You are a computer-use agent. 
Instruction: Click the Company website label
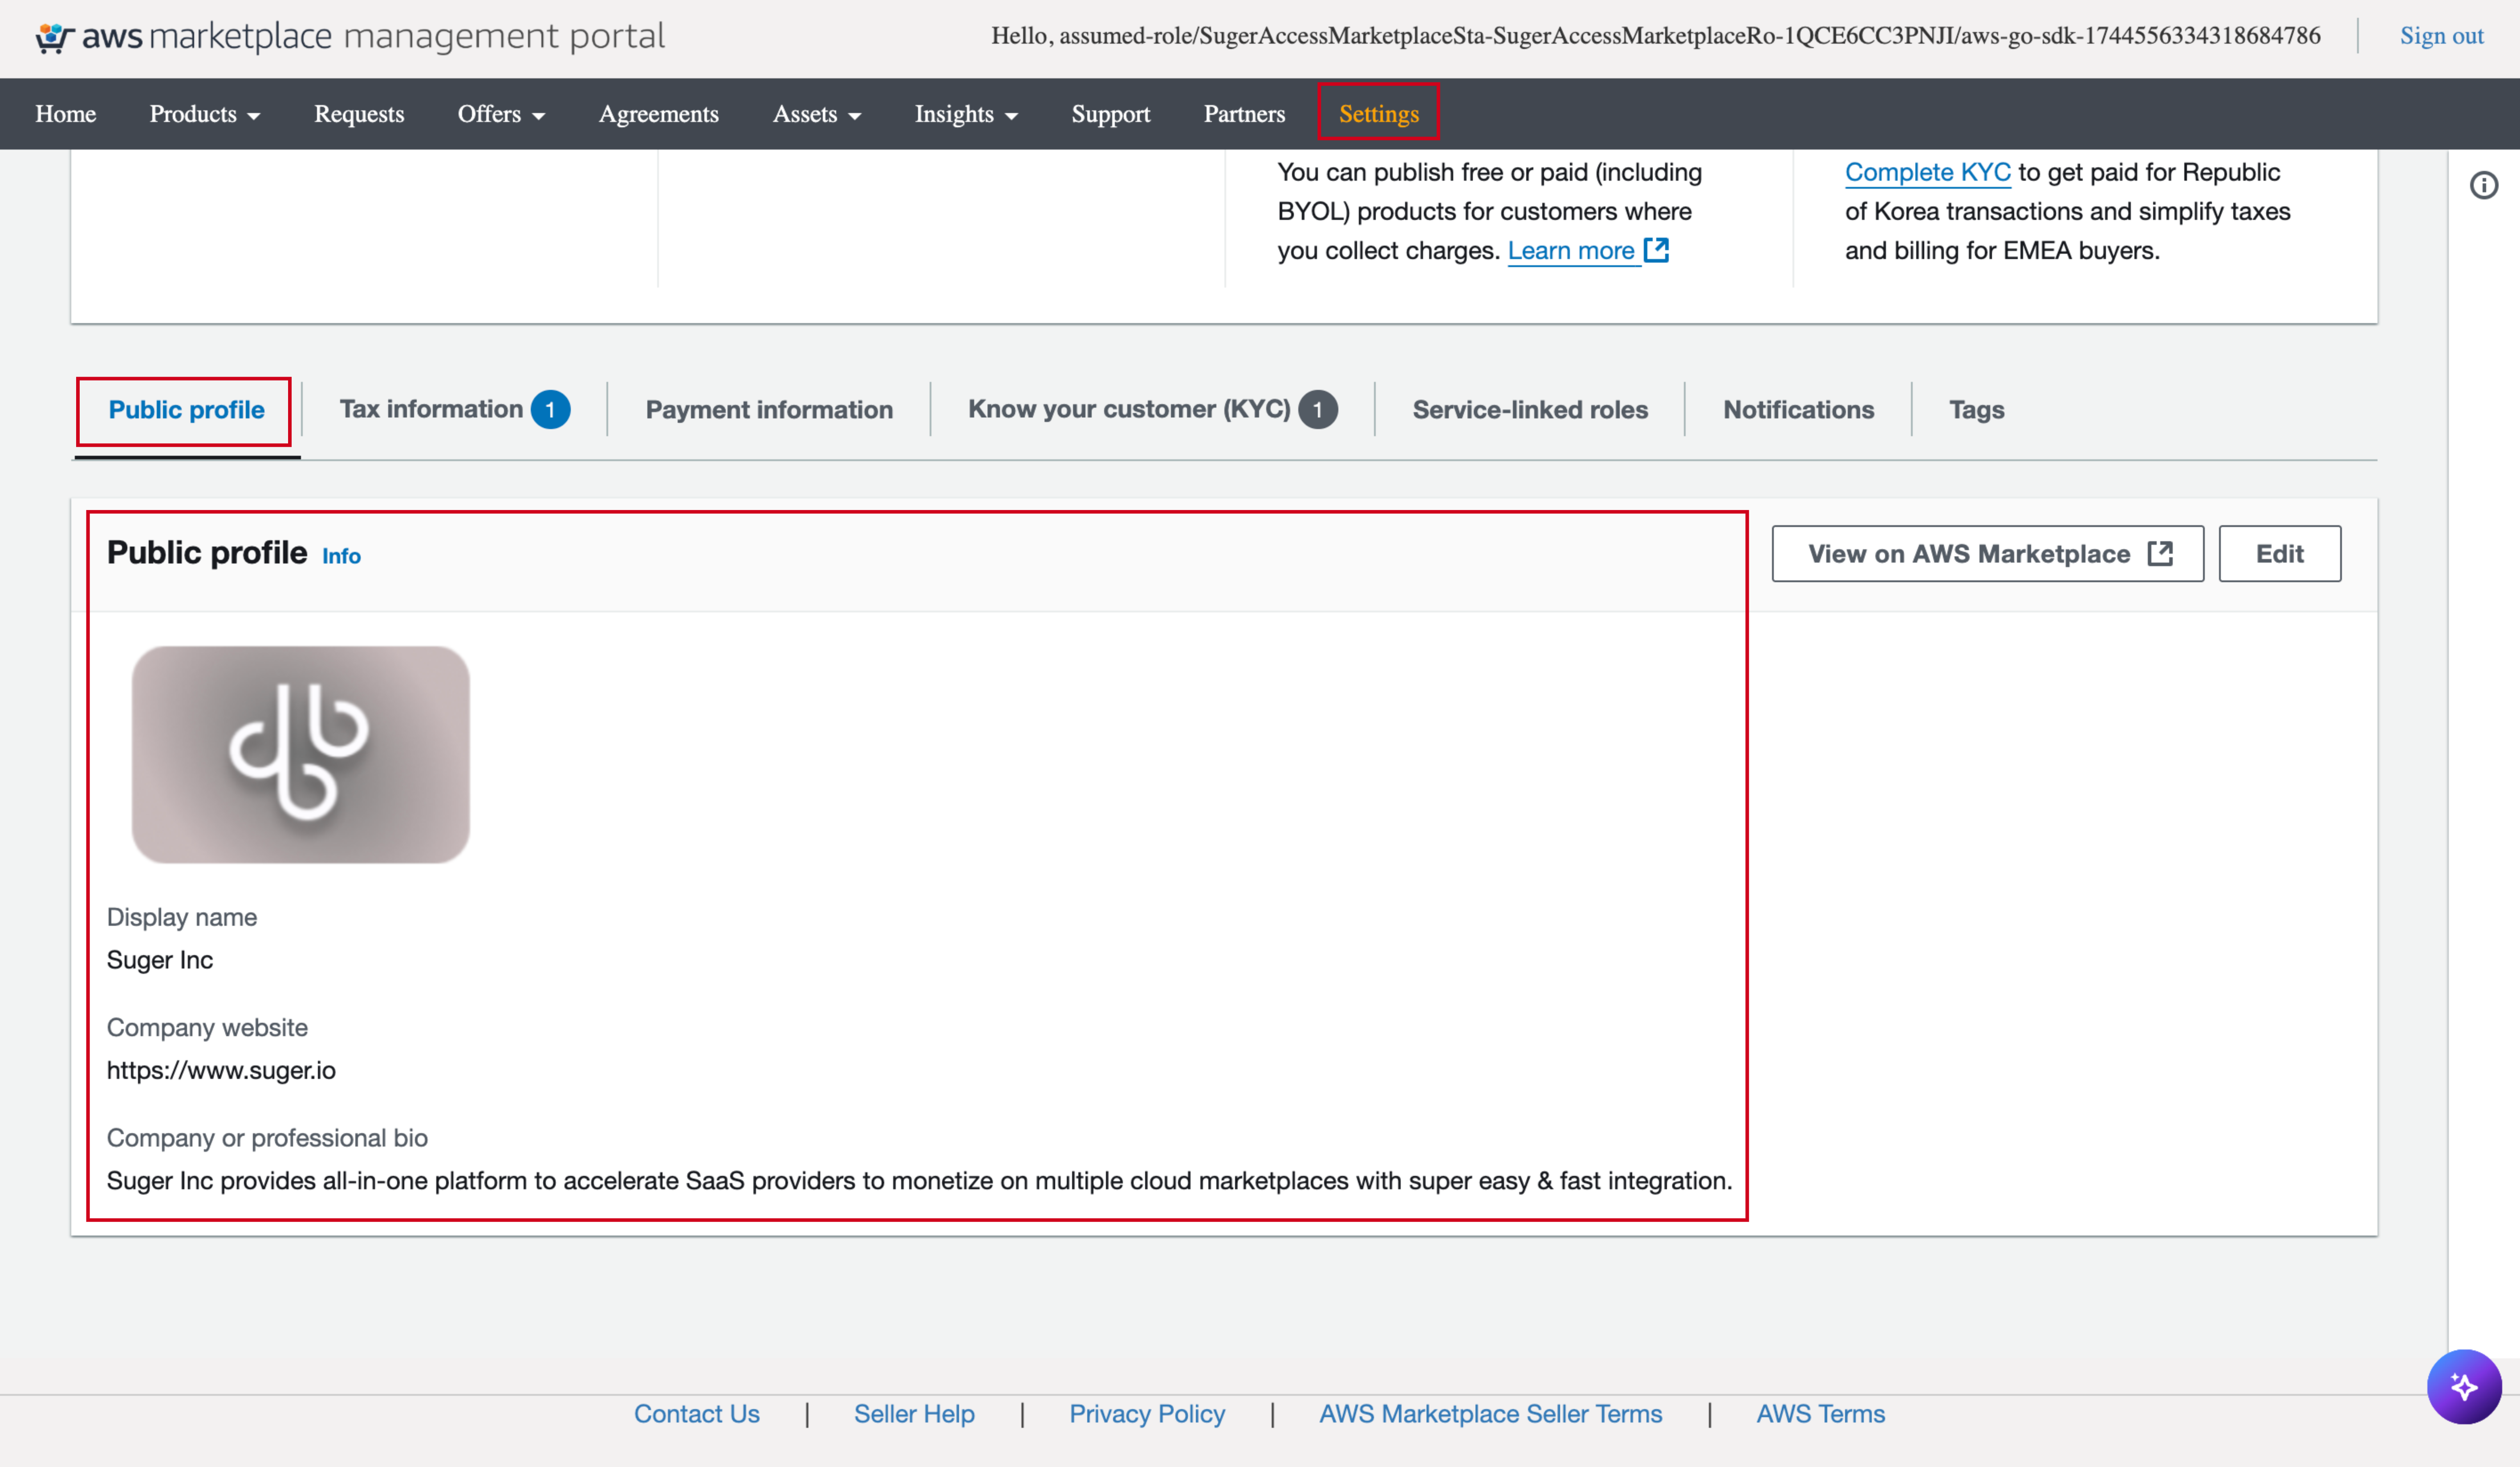coord(207,1028)
